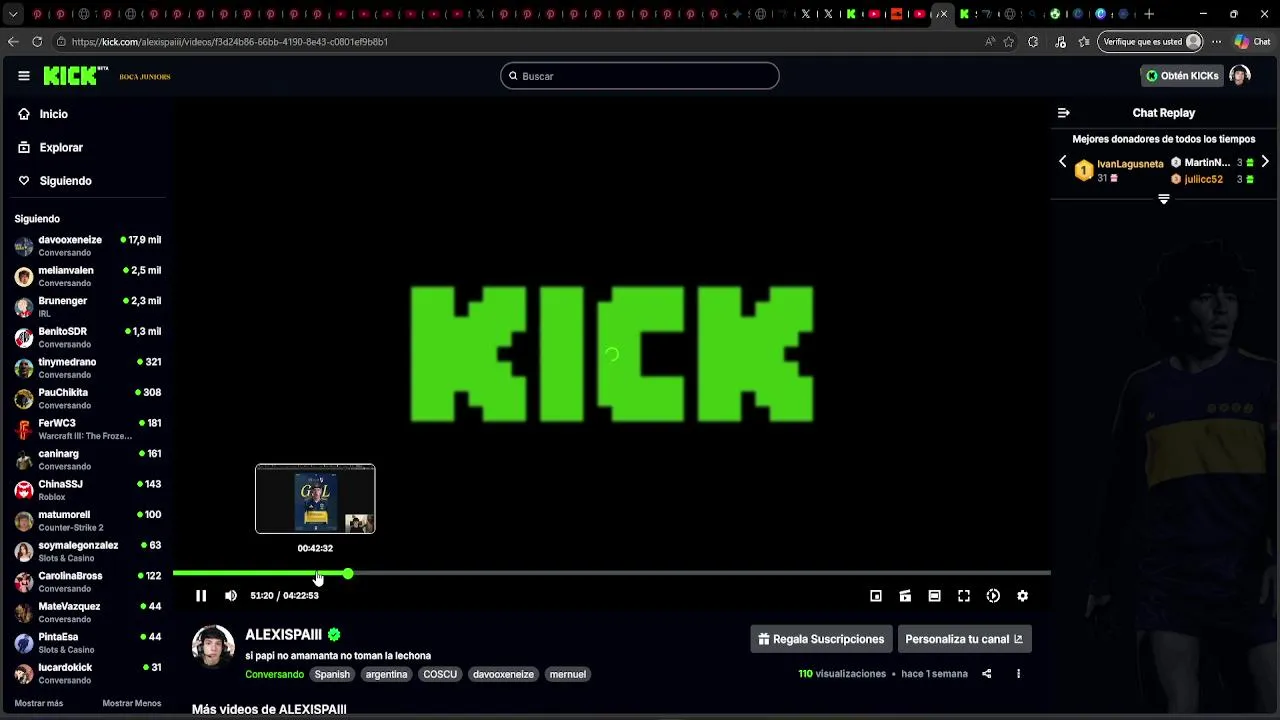Image resolution: width=1280 pixels, height=720 pixels.
Task: Open the caninarg channel in the sidebar
Action: tap(88, 459)
